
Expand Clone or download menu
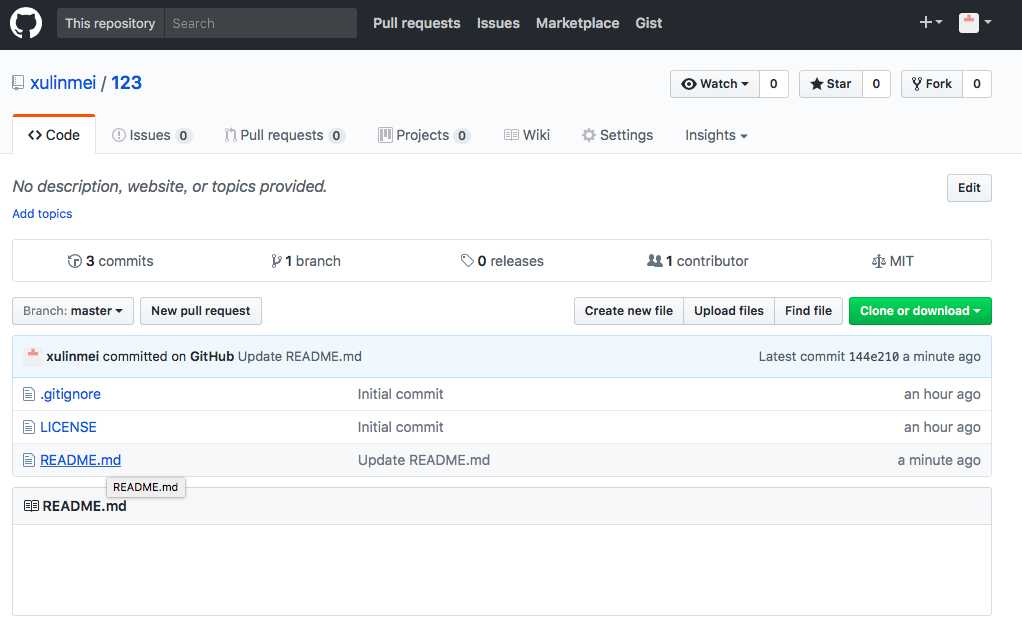[920, 311]
